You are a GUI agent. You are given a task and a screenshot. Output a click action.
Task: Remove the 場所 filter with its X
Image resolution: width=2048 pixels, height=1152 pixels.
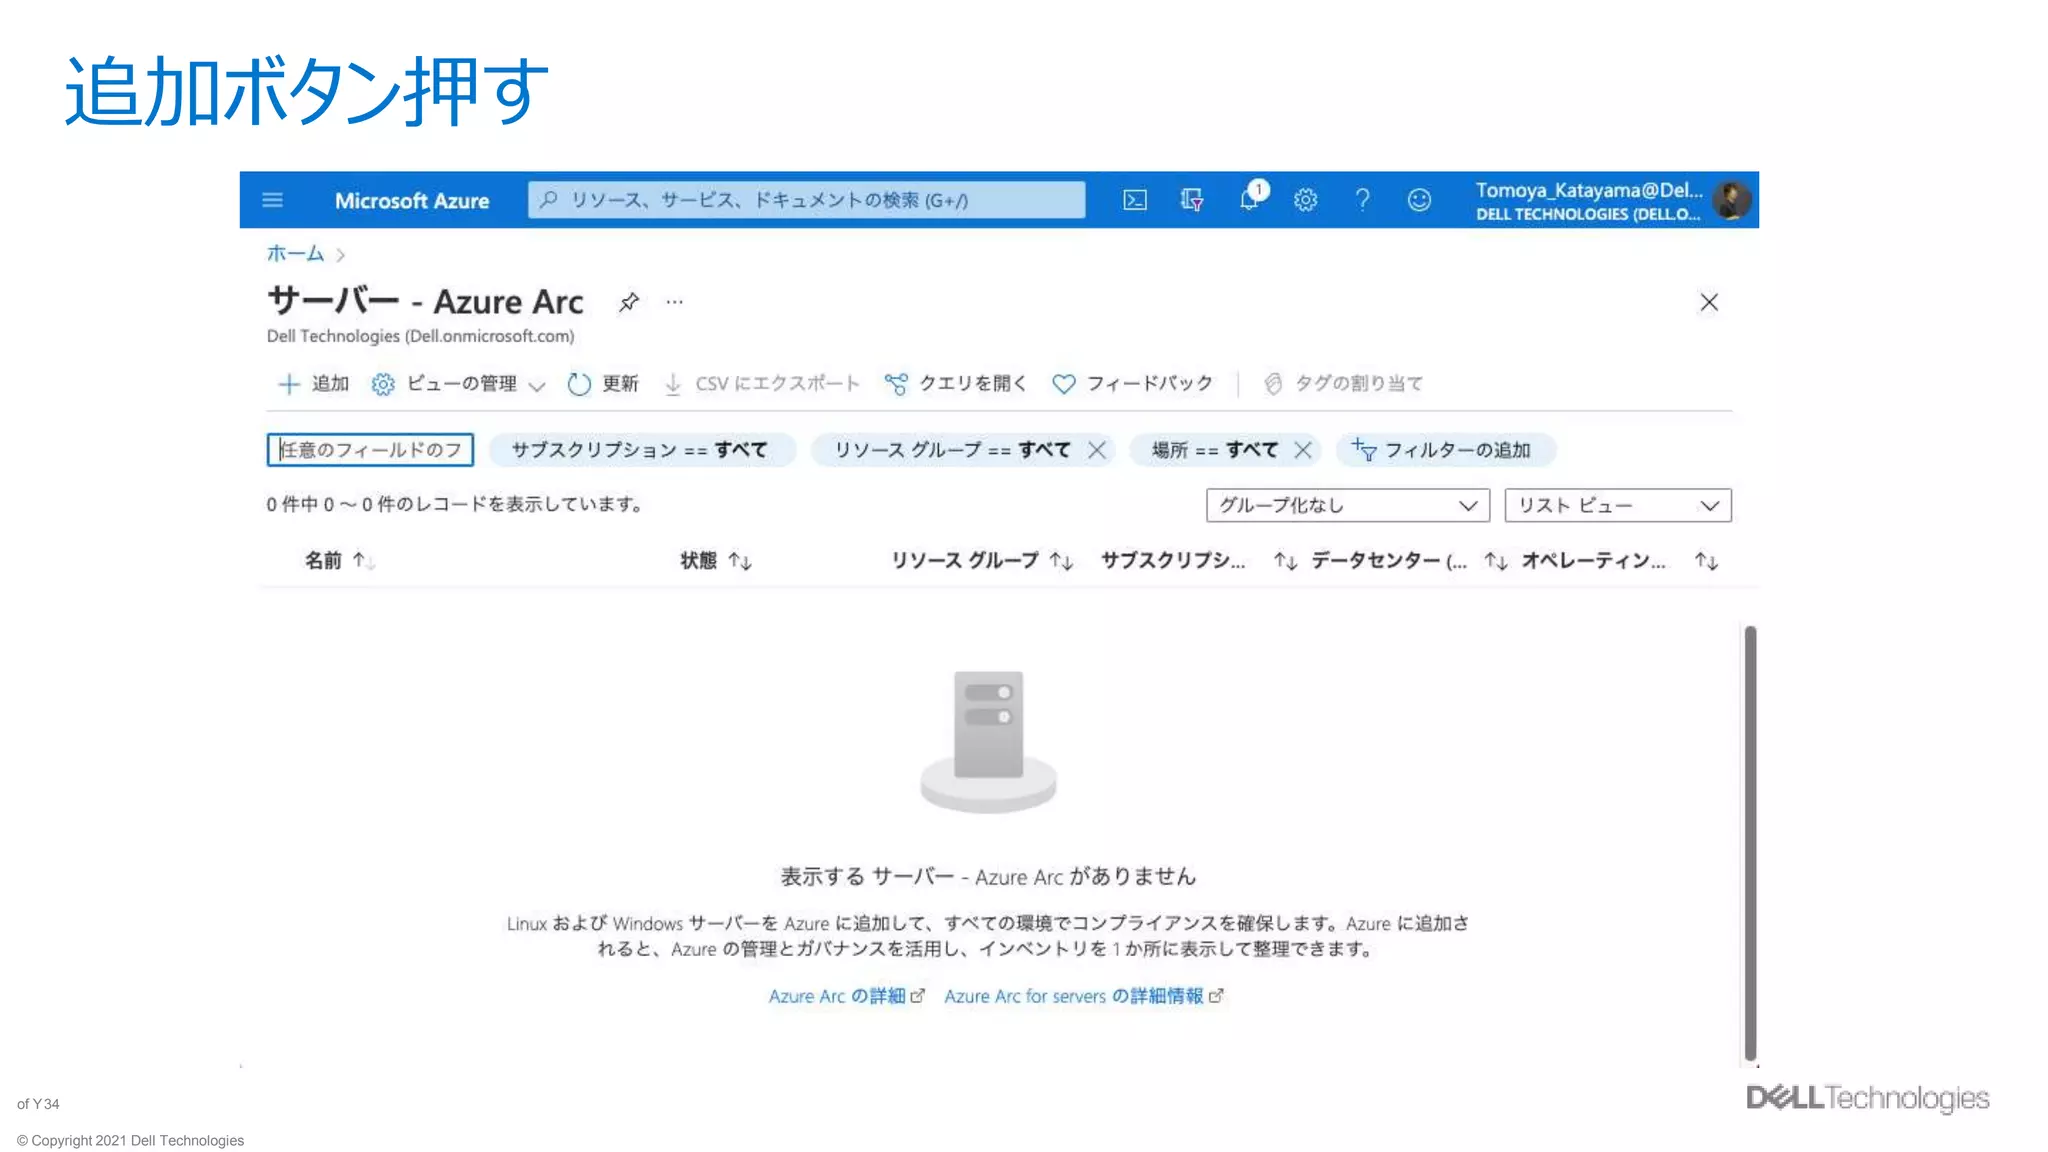click(1302, 450)
